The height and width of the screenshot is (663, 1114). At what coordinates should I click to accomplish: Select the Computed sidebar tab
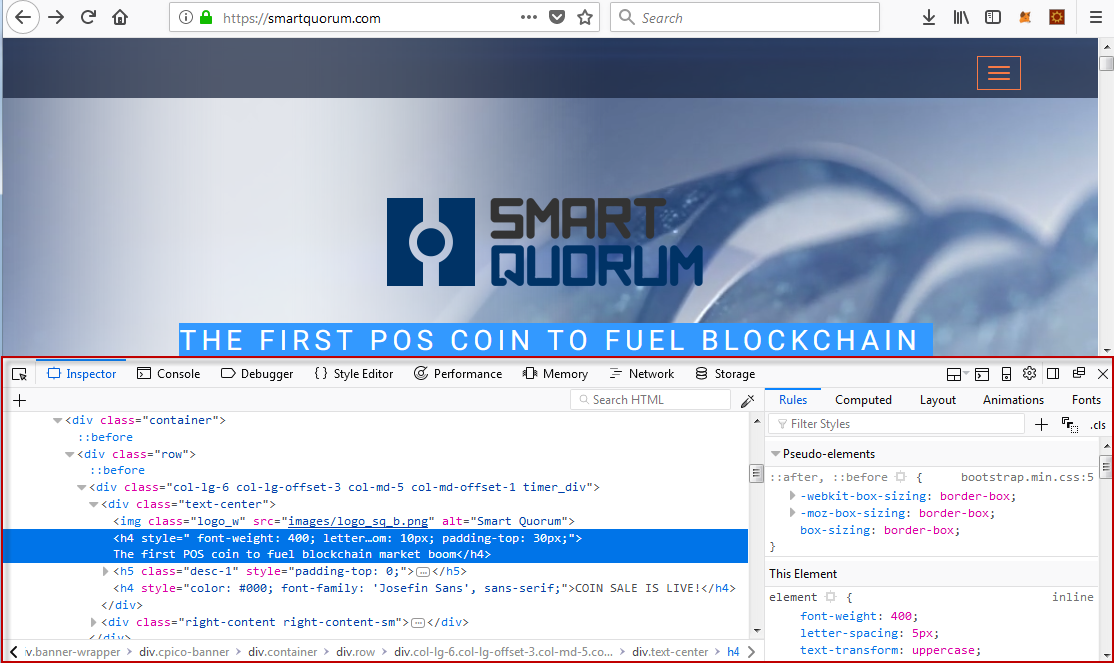[863, 400]
